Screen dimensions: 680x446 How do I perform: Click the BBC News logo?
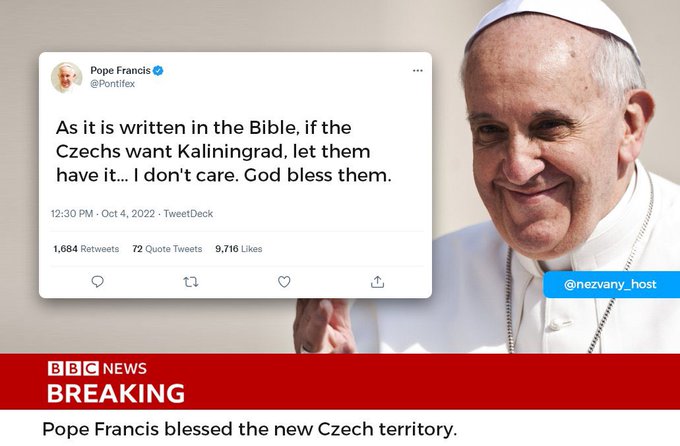[97, 368]
